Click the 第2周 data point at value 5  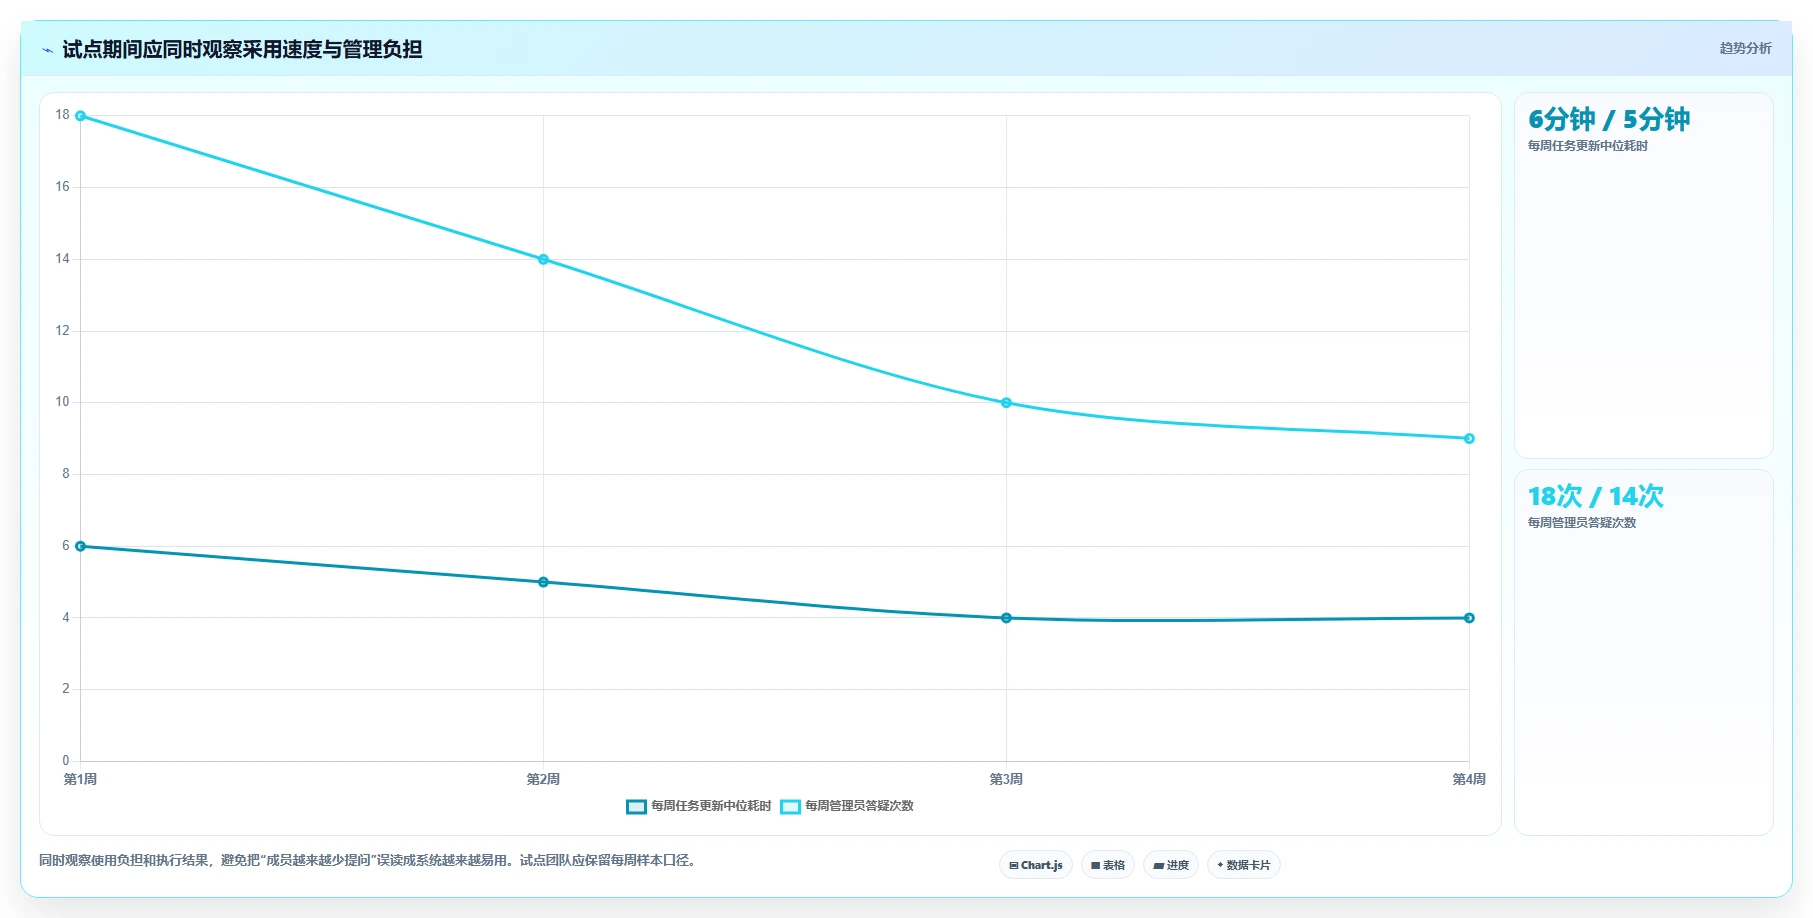point(543,582)
